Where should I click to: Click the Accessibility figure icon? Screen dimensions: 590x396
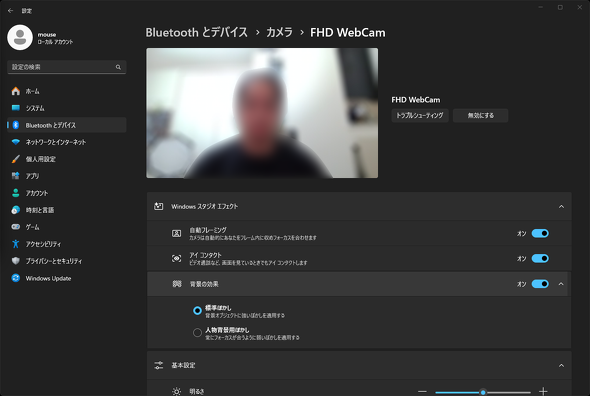(15, 244)
